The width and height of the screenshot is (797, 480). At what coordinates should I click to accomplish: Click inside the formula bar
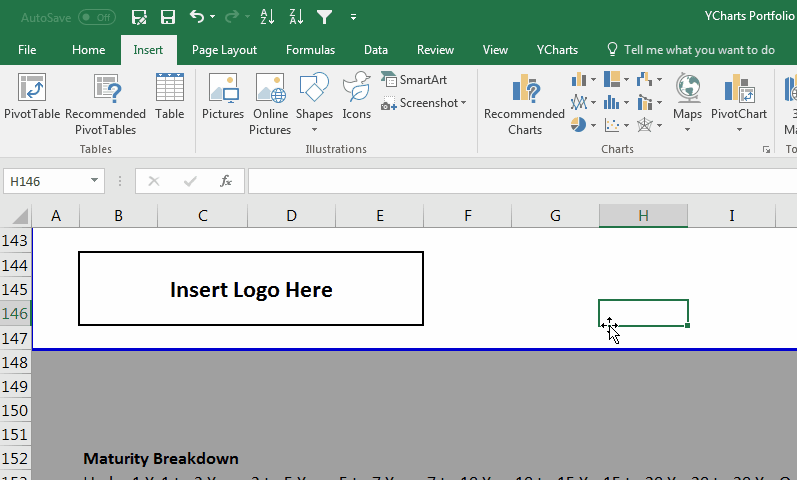click(x=523, y=182)
